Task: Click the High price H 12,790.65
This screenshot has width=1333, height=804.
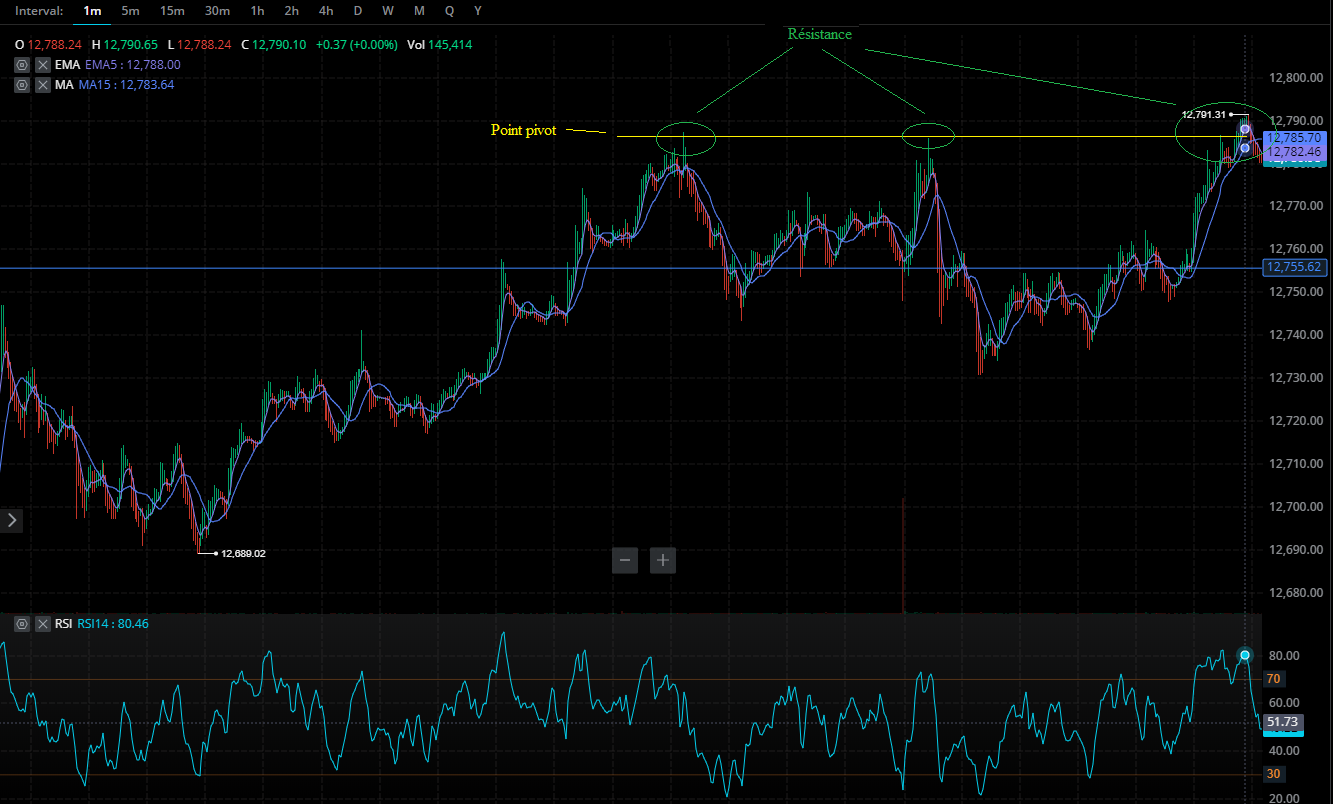Action: click(x=125, y=45)
